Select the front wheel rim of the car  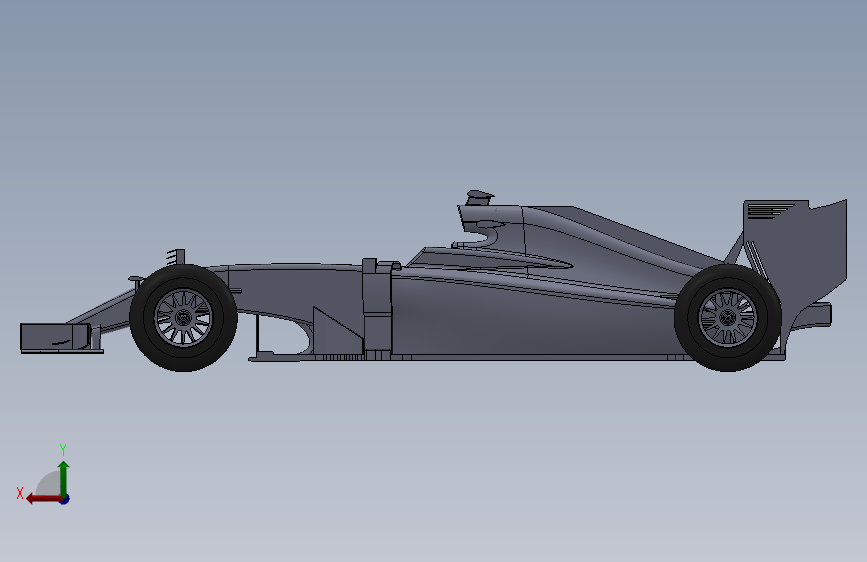point(183,318)
